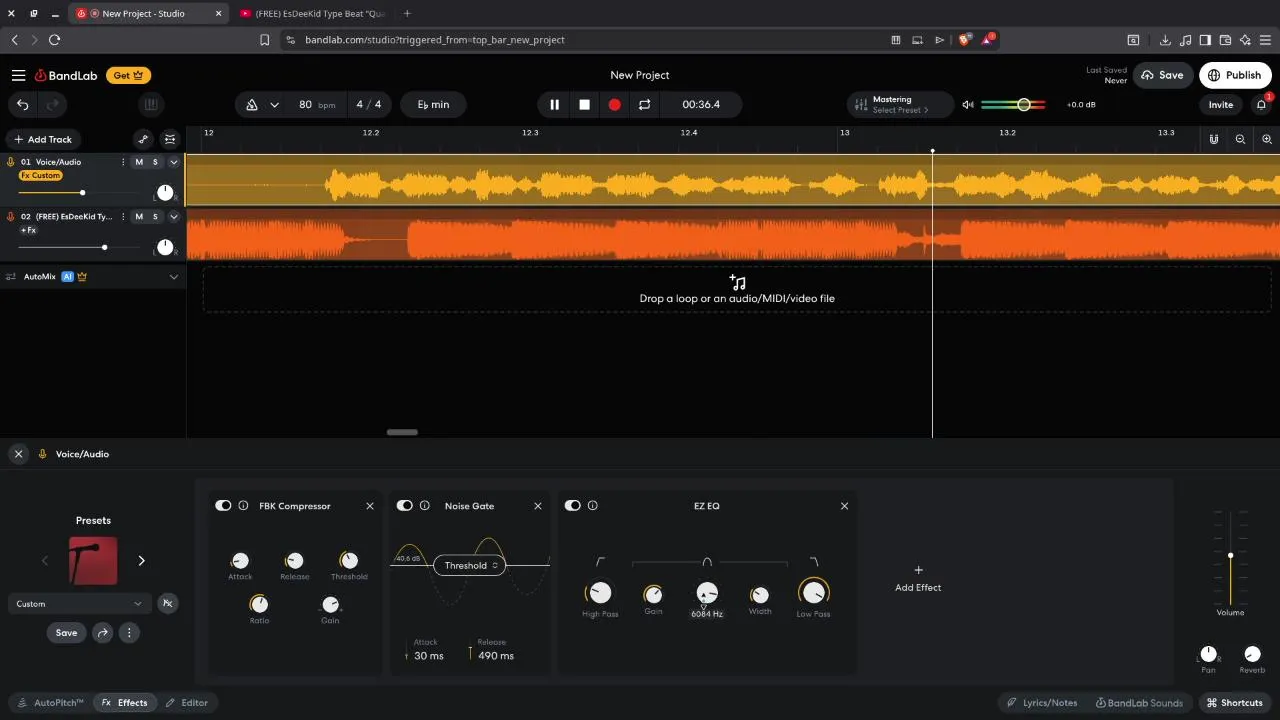The image size is (1280, 720).
Task: Save the effects preset
Action: tap(66, 632)
